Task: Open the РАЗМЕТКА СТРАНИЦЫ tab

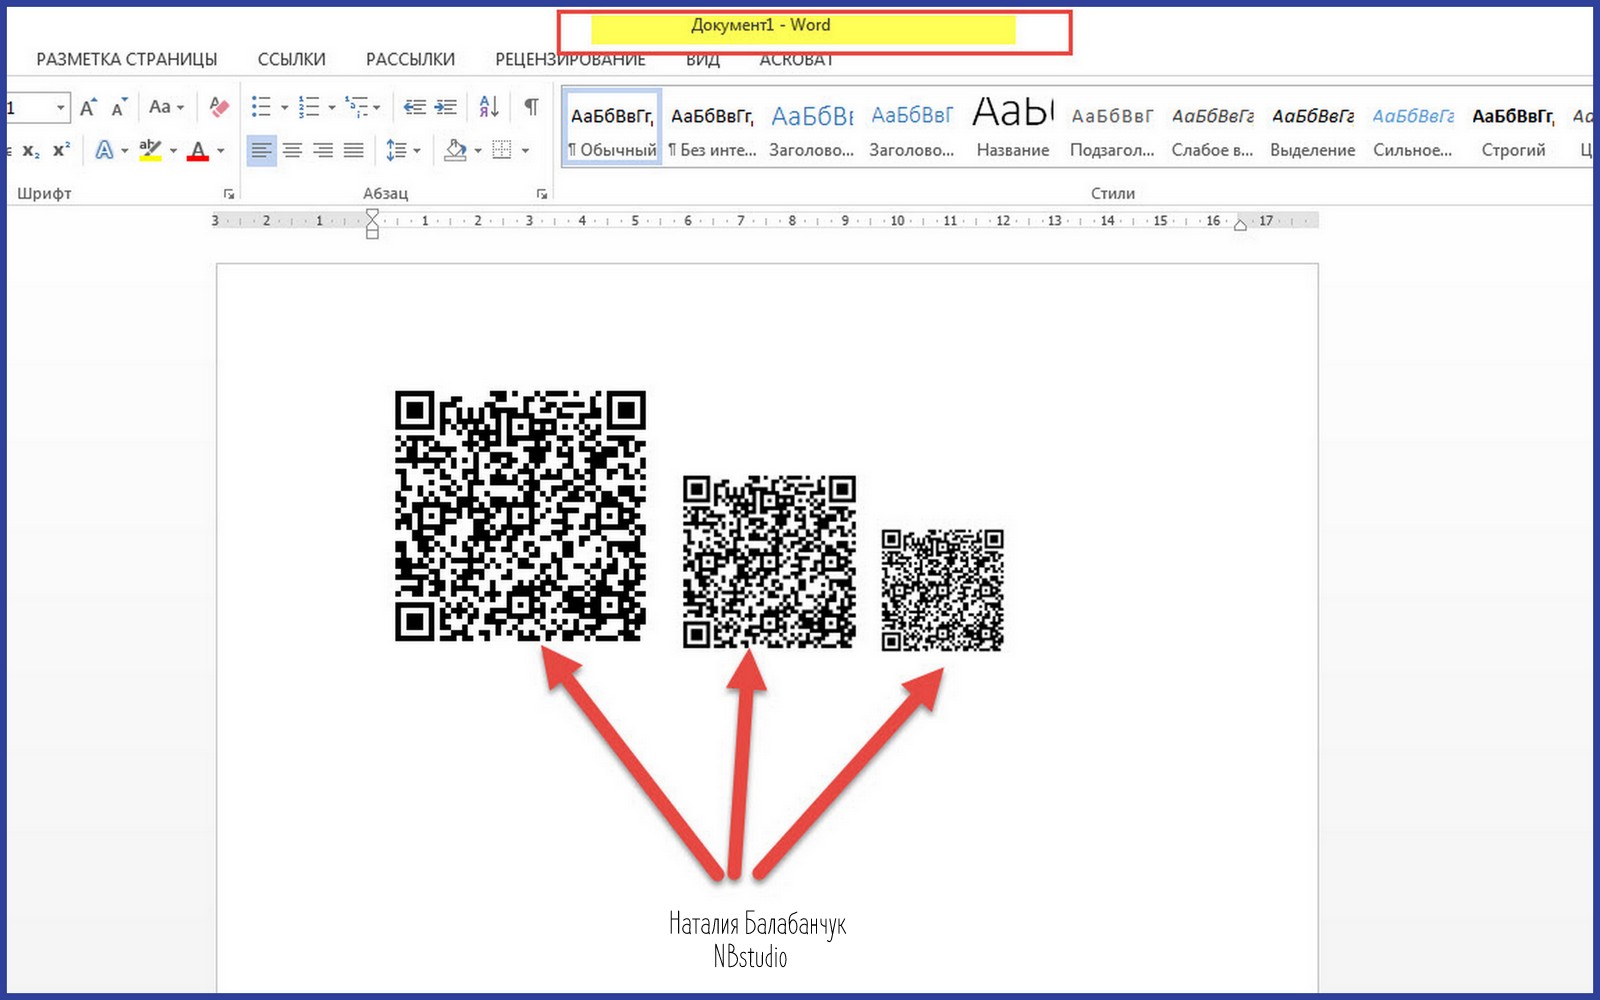Action: click(127, 59)
